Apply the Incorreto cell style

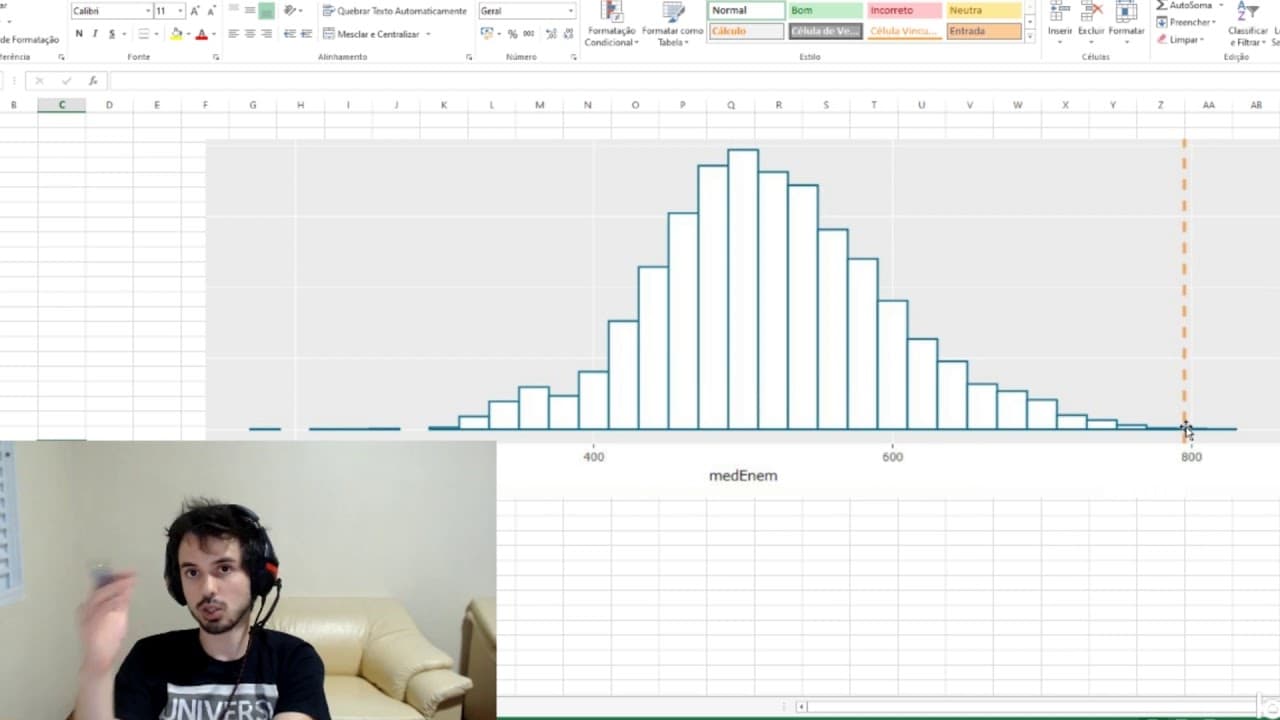coord(903,10)
